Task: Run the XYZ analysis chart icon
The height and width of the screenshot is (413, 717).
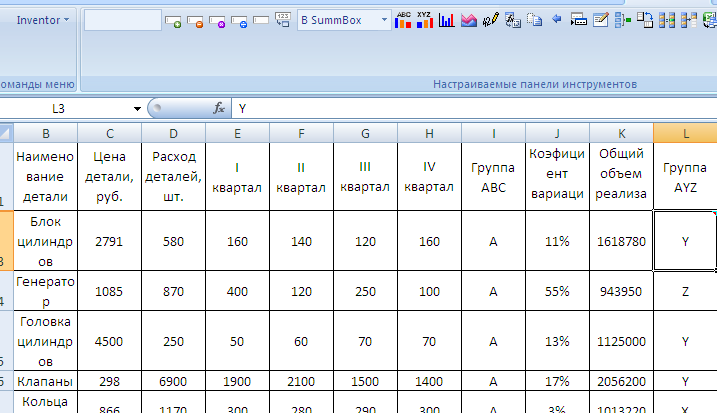Action: coord(424,20)
